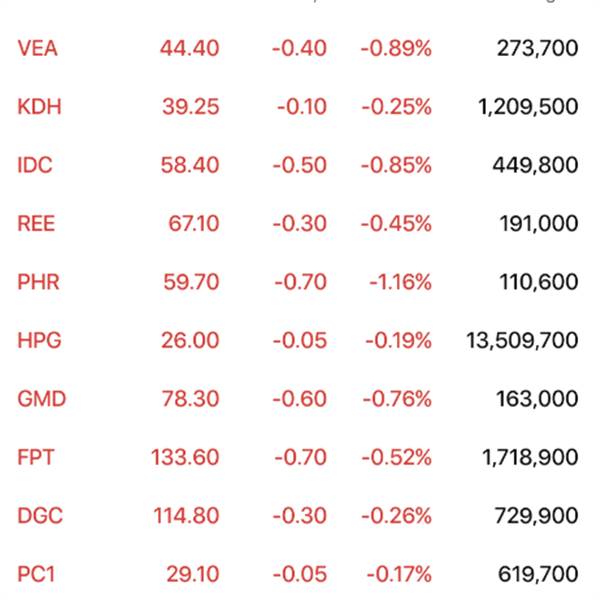Select the -0.89% change for VEA

coord(397,47)
